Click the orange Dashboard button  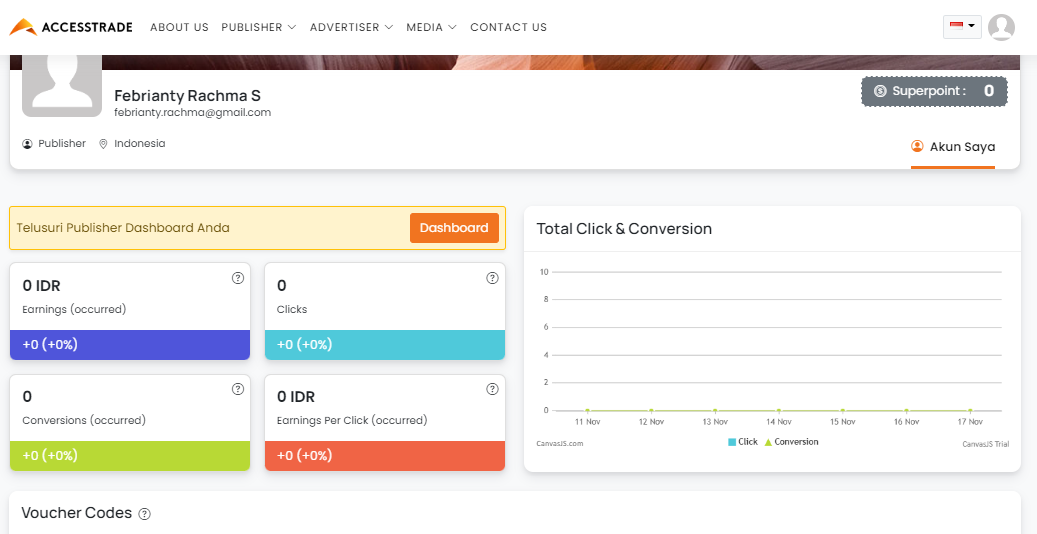click(454, 228)
